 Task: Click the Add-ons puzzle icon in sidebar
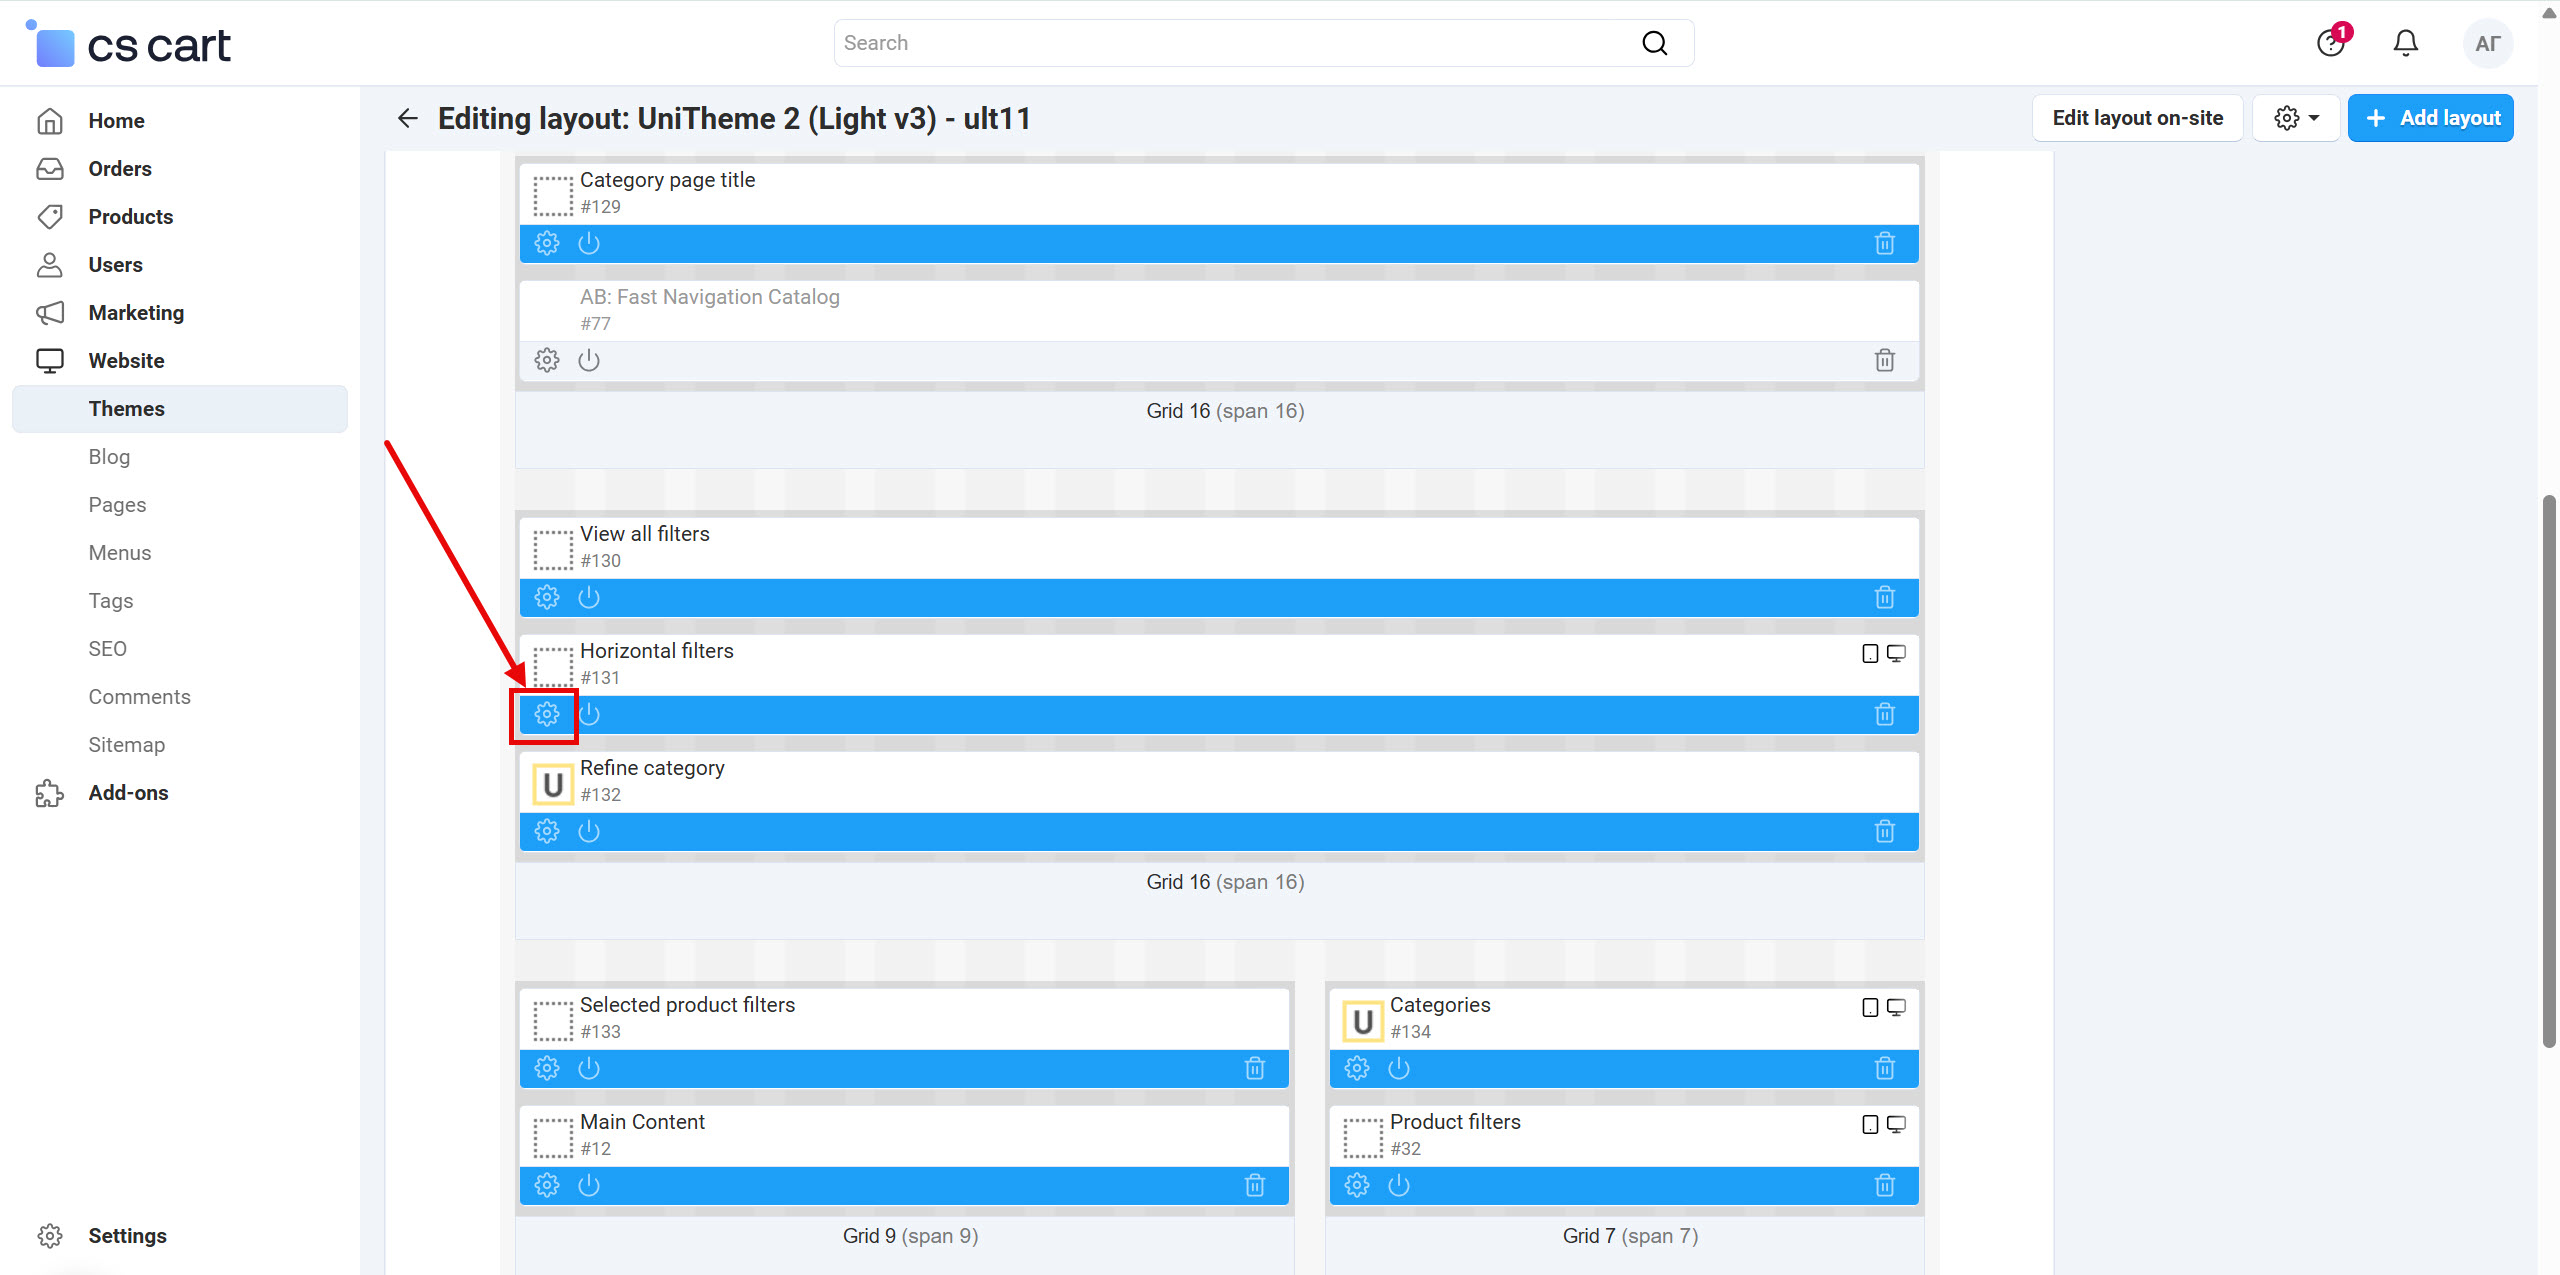[49, 793]
